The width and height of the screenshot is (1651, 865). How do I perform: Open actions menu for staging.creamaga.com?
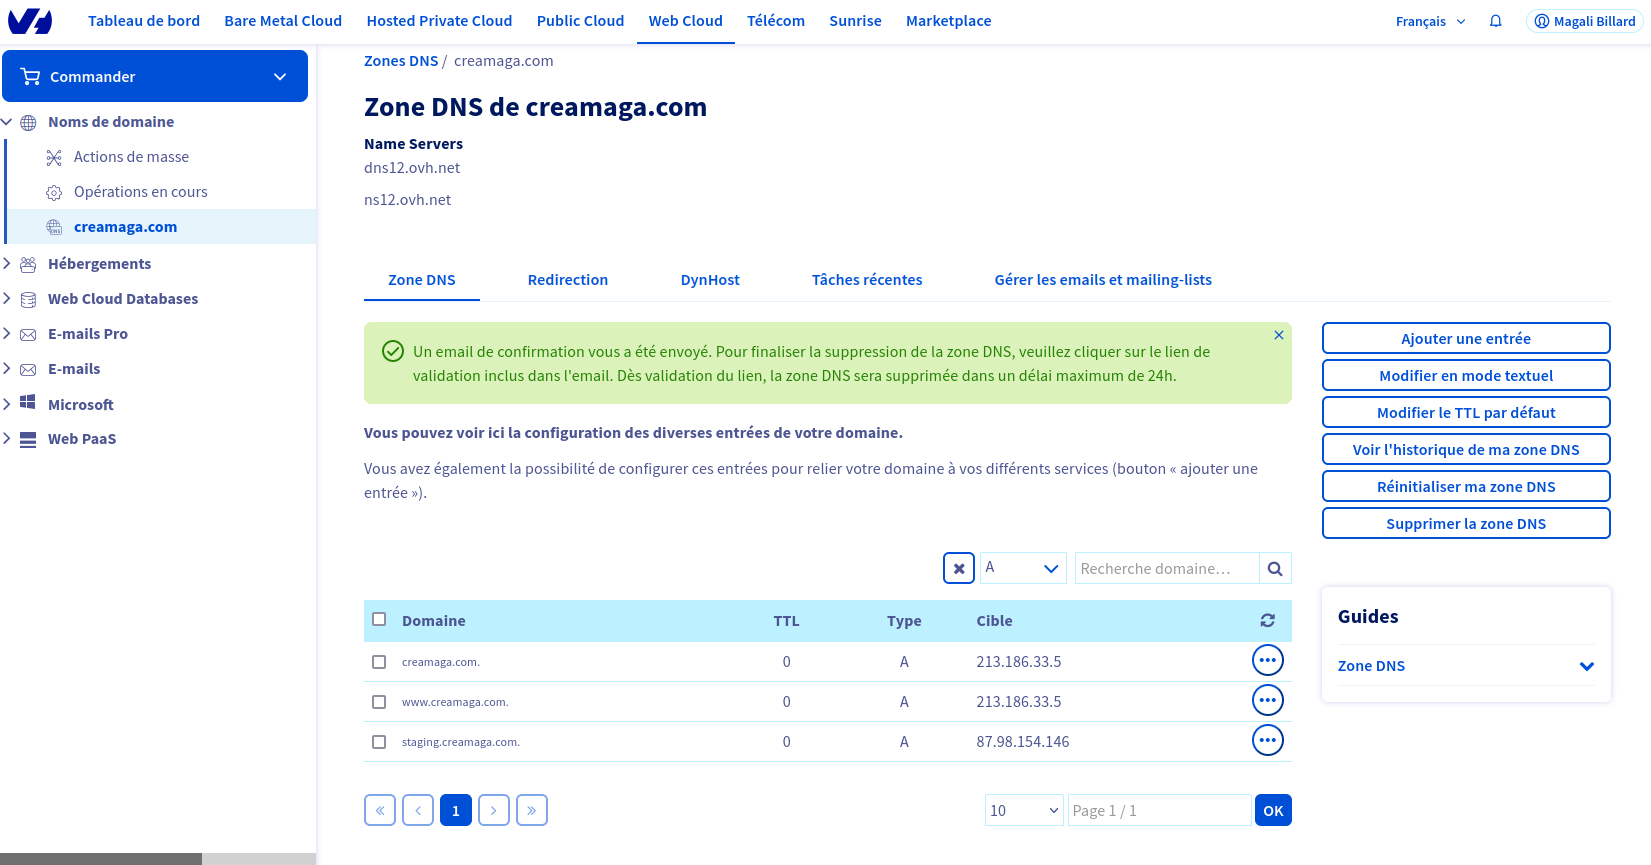(x=1267, y=741)
